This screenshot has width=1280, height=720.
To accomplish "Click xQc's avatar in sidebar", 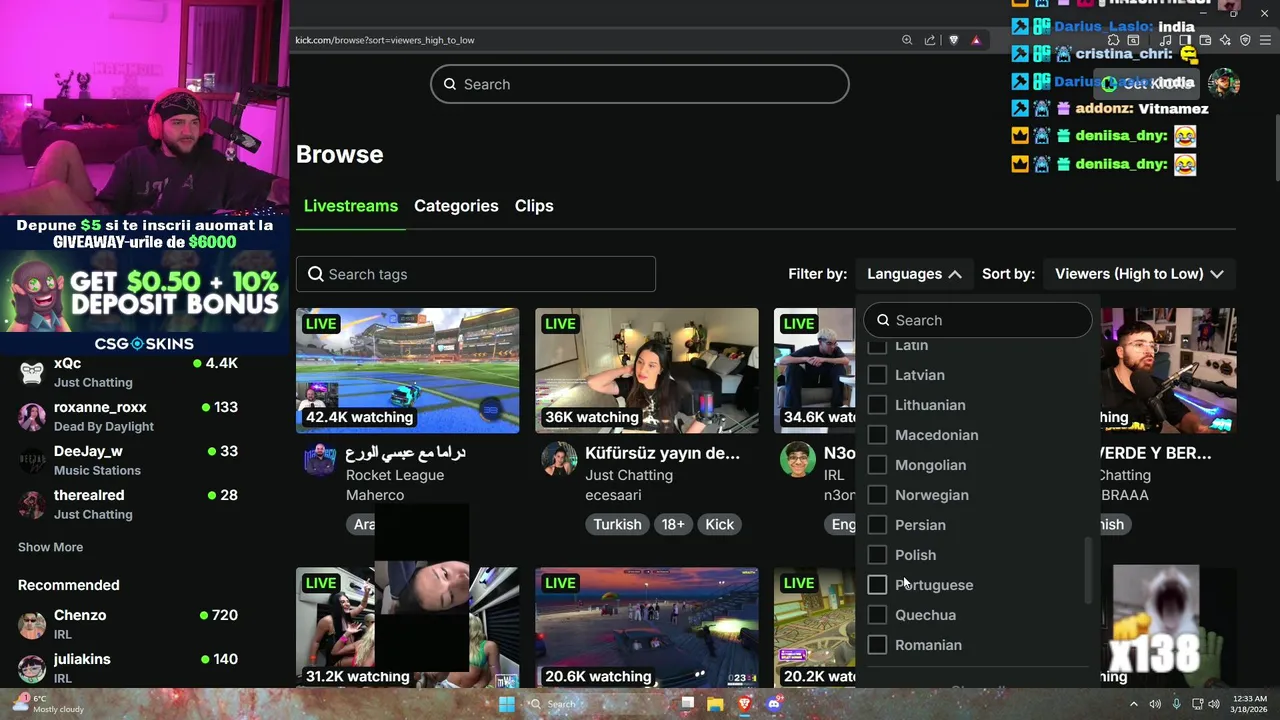I will (x=32, y=373).
